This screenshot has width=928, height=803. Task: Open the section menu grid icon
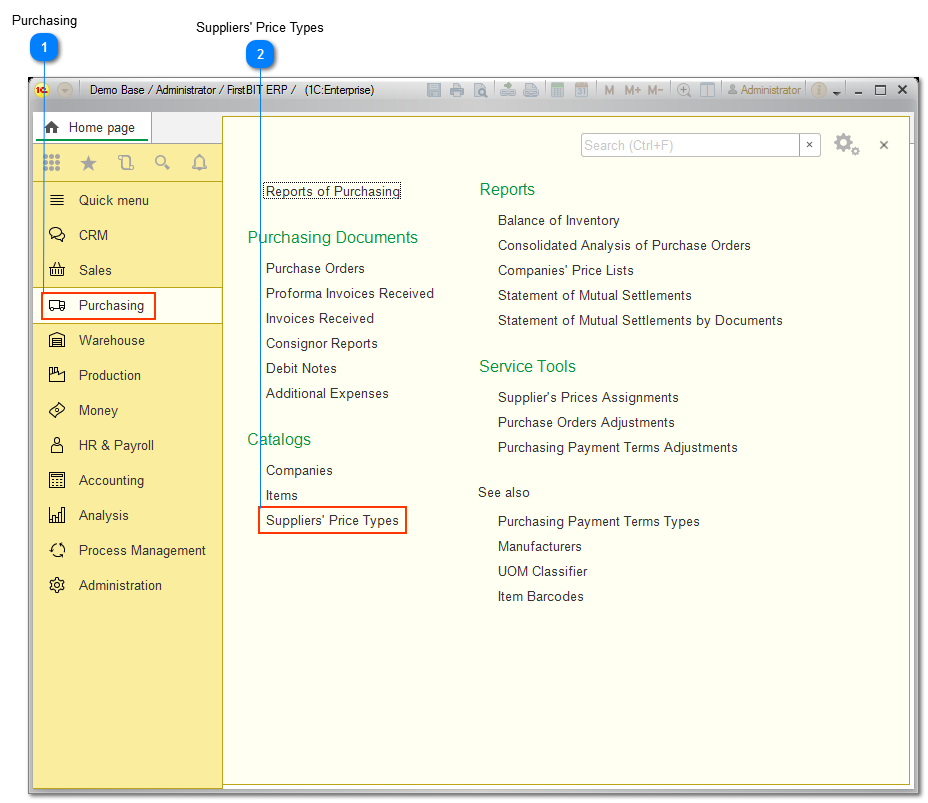[51, 162]
